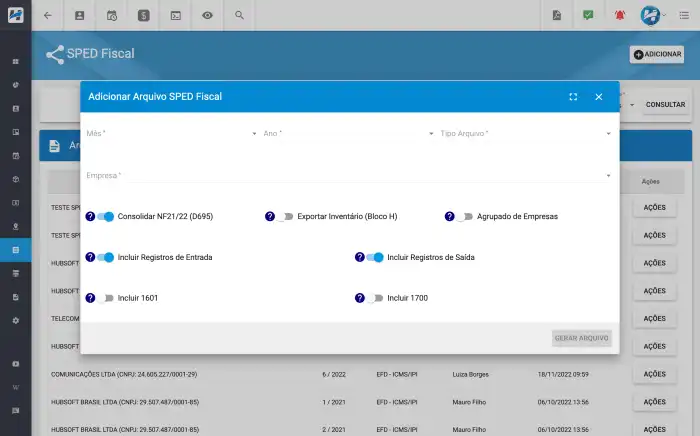Screen dimensions: 700x436
Task: Open help for Consolidar NF21/22 (D695)
Action: tap(90, 216)
